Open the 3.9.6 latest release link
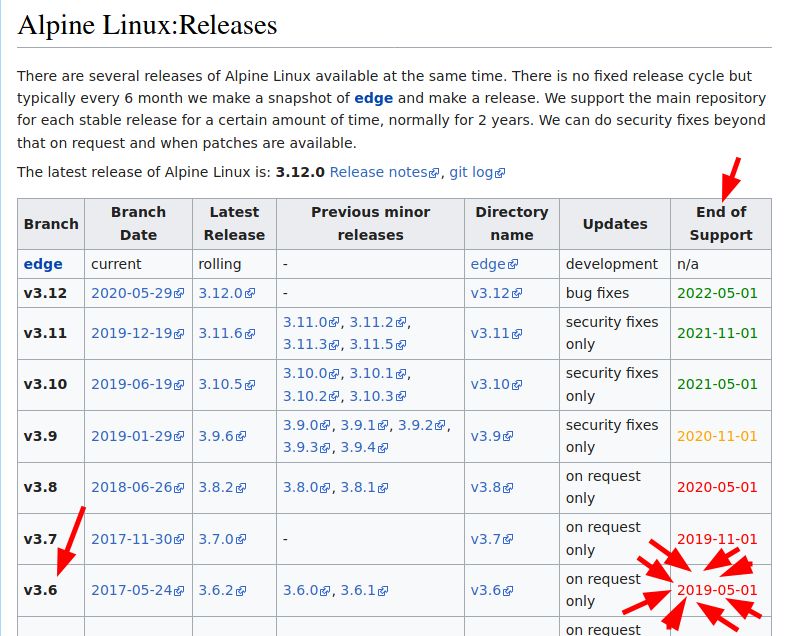Viewport: 786px width, 636px height. (222, 436)
